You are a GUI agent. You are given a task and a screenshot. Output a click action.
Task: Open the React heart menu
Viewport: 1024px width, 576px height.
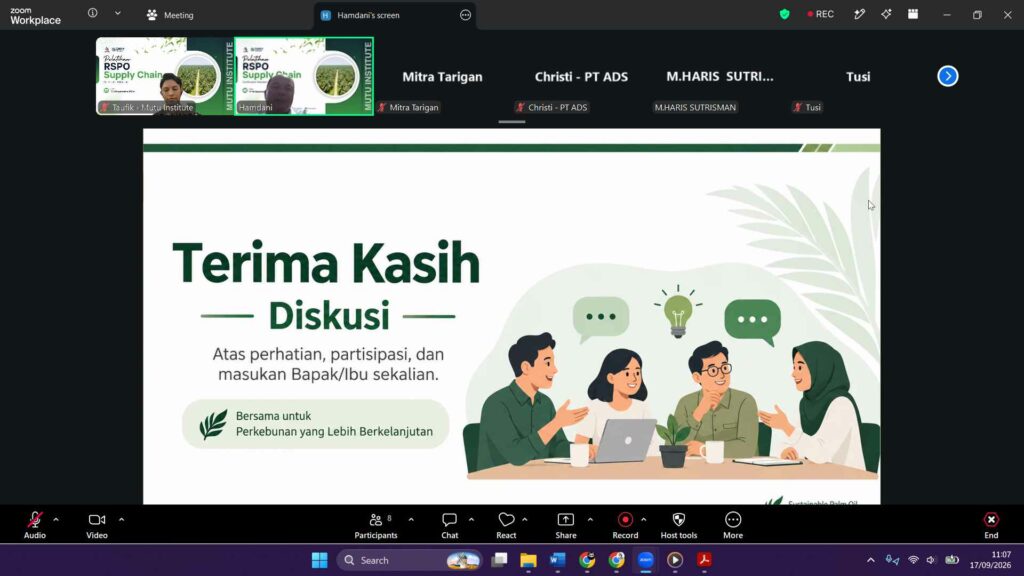[x=506, y=524]
